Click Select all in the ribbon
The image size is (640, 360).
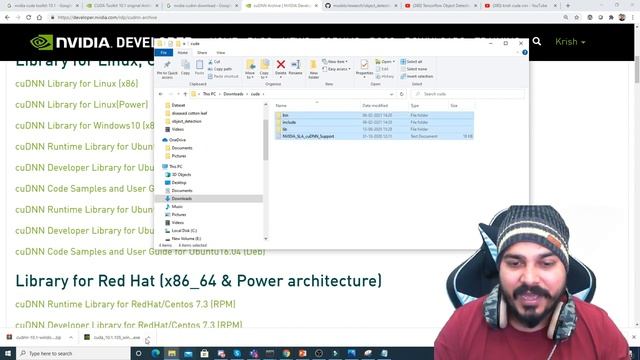pos(411,62)
